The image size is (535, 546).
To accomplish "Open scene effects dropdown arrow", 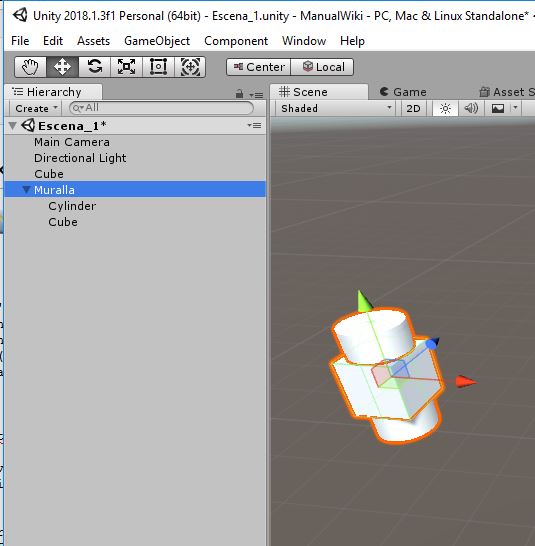I will pos(515,108).
